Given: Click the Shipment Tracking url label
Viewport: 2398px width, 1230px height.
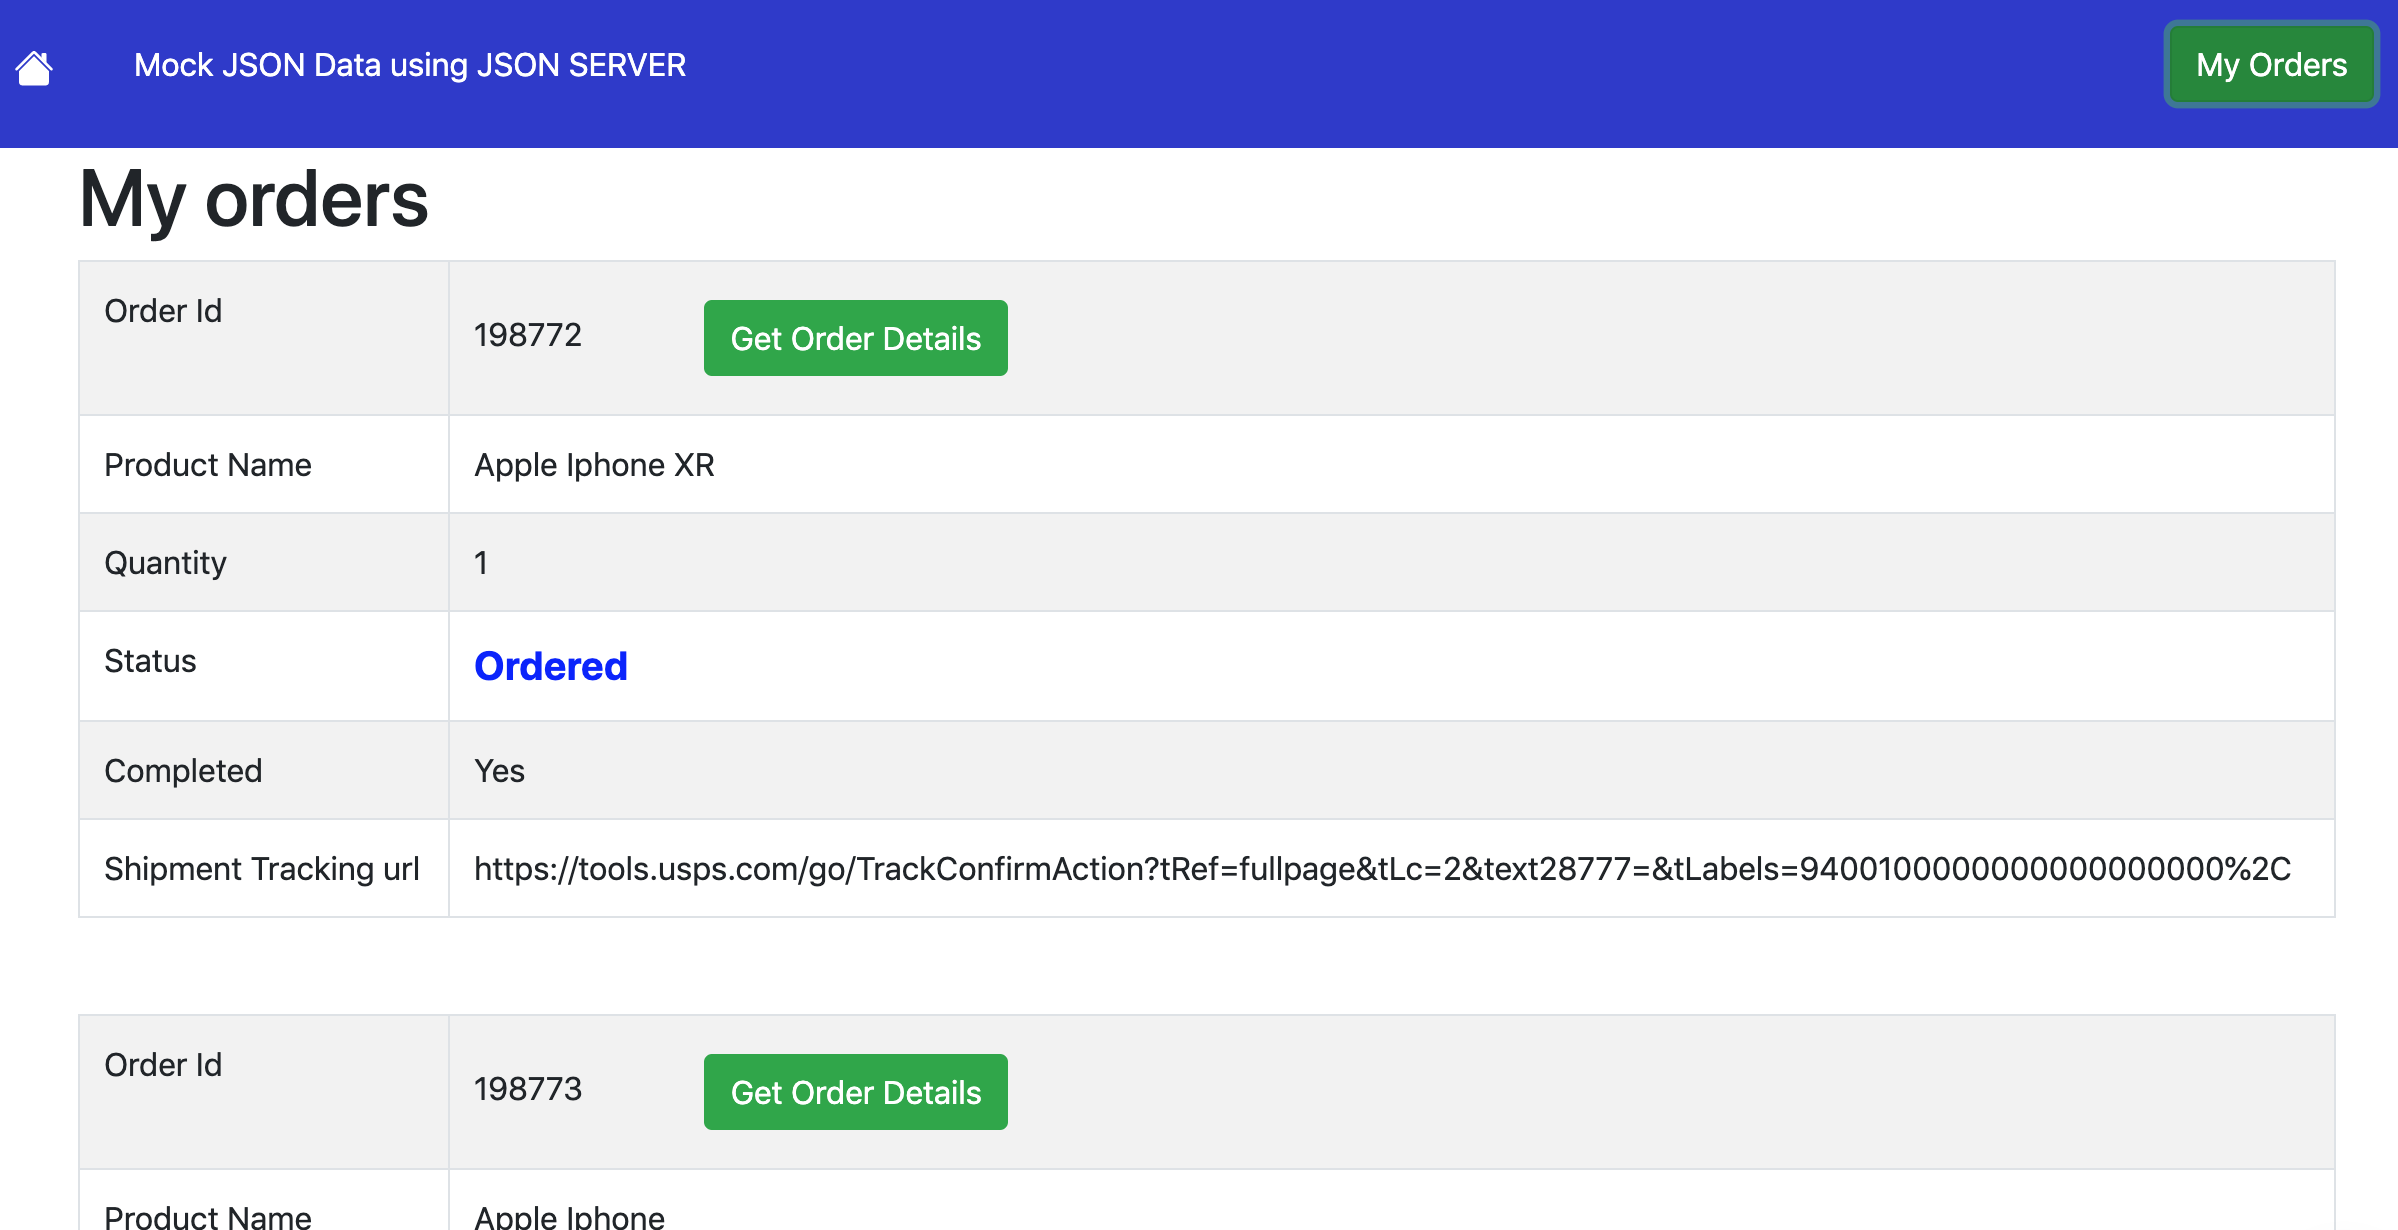Looking at the screenshot, I should click(x=262, y=868).
